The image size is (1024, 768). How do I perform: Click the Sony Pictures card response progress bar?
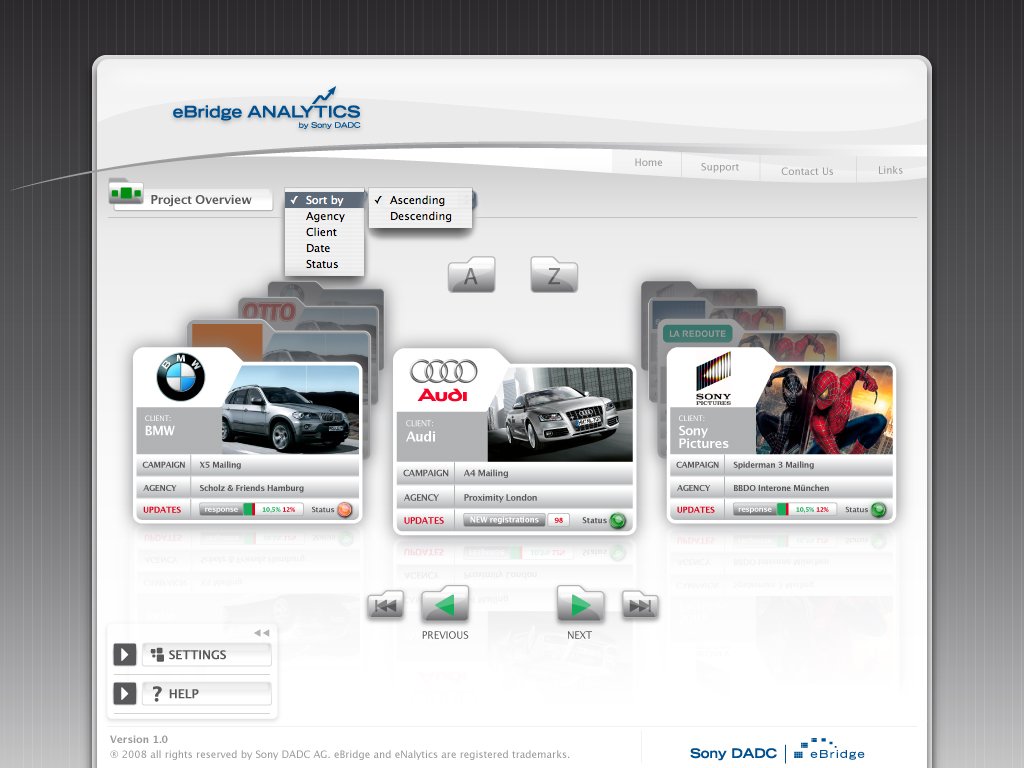[x=784, y=509]
